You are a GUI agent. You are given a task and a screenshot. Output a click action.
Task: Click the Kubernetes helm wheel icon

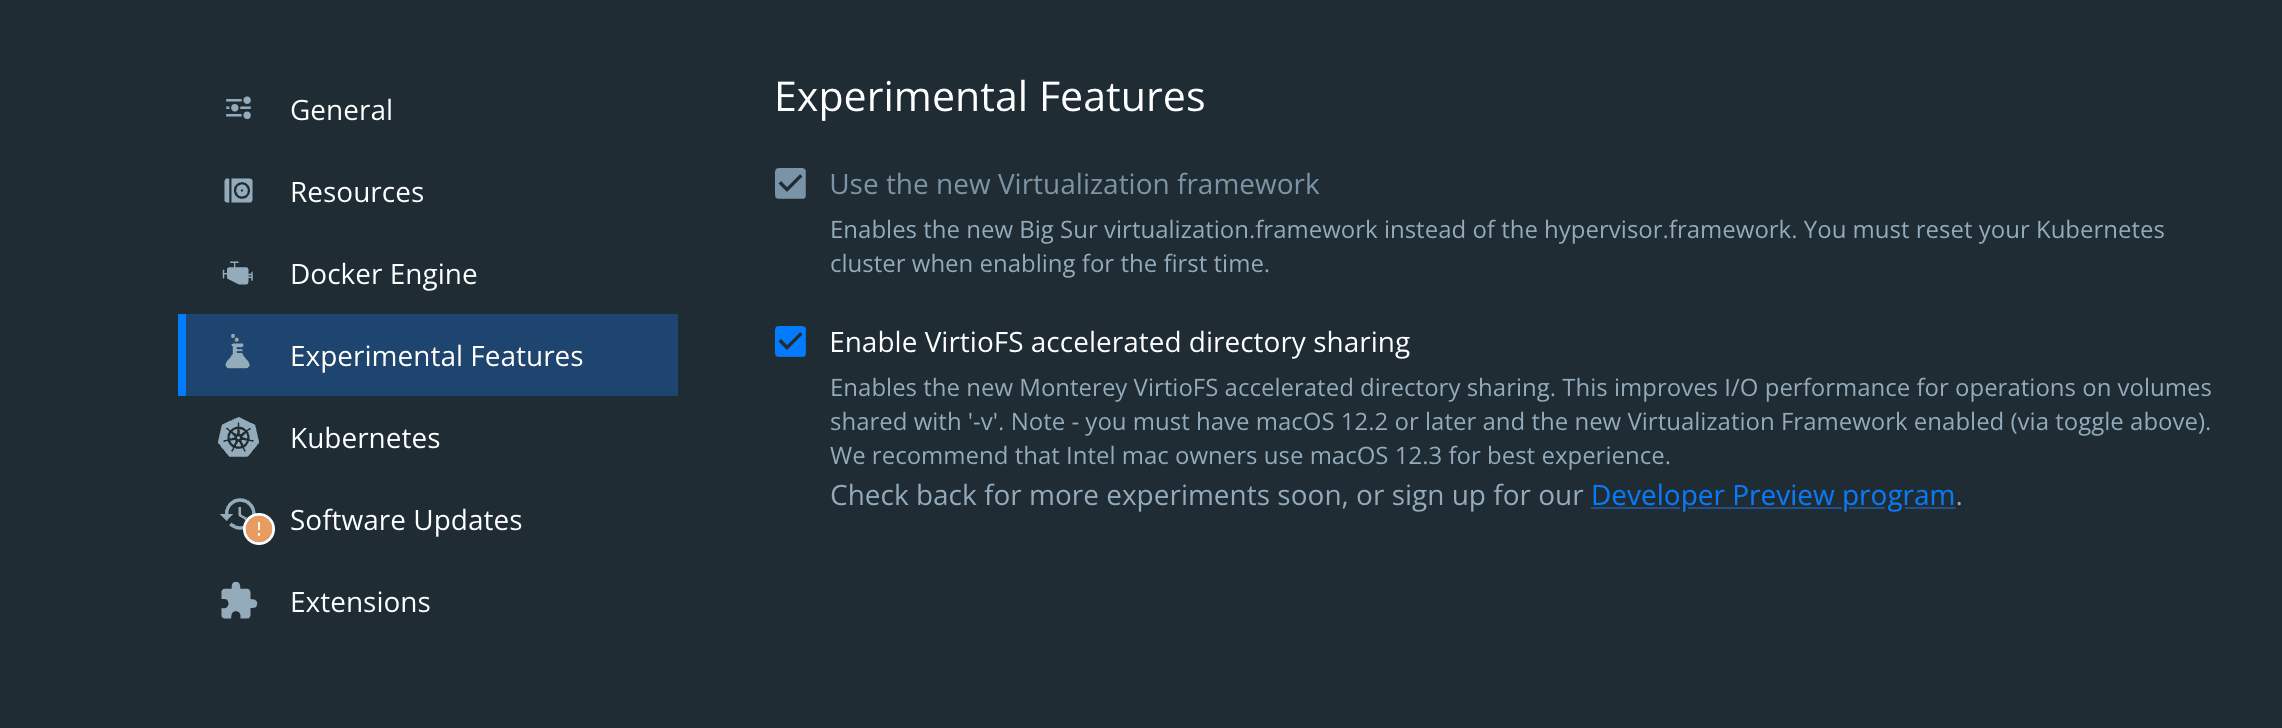pos(238,437)
